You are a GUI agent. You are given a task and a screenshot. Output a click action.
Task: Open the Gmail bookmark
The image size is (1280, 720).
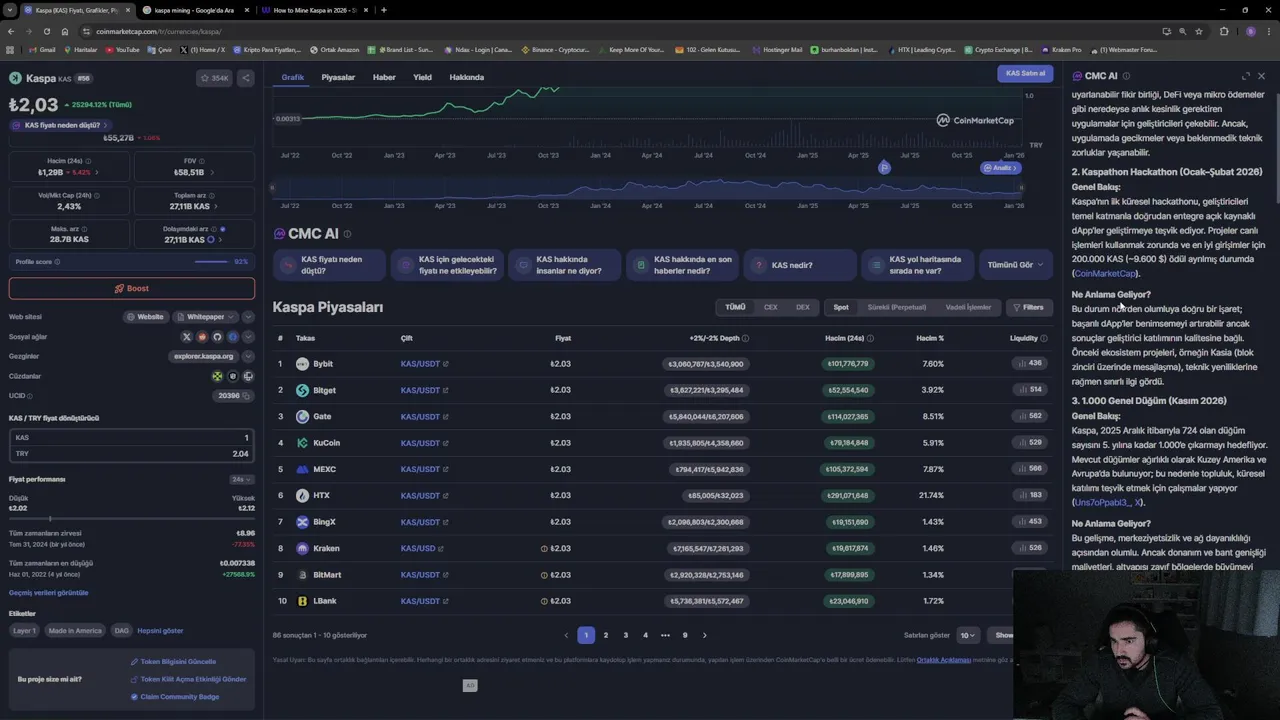[x=41, y=49]
